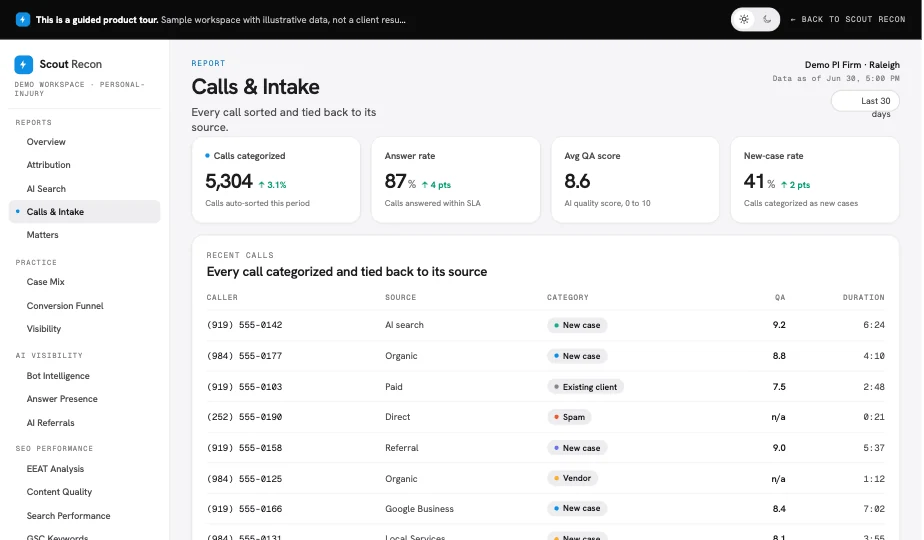
Task: Open EEAT Analysis
Action: (x=55, y=469)
